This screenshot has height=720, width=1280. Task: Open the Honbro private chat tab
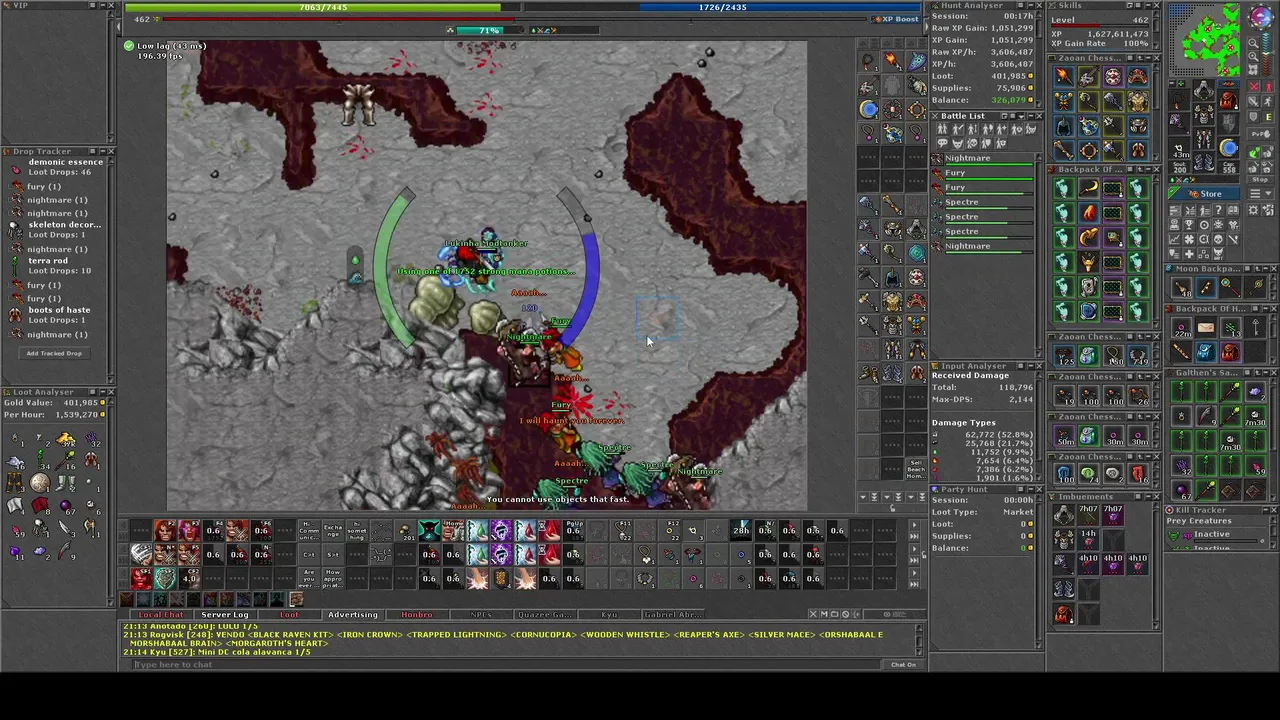pos(417,614)
